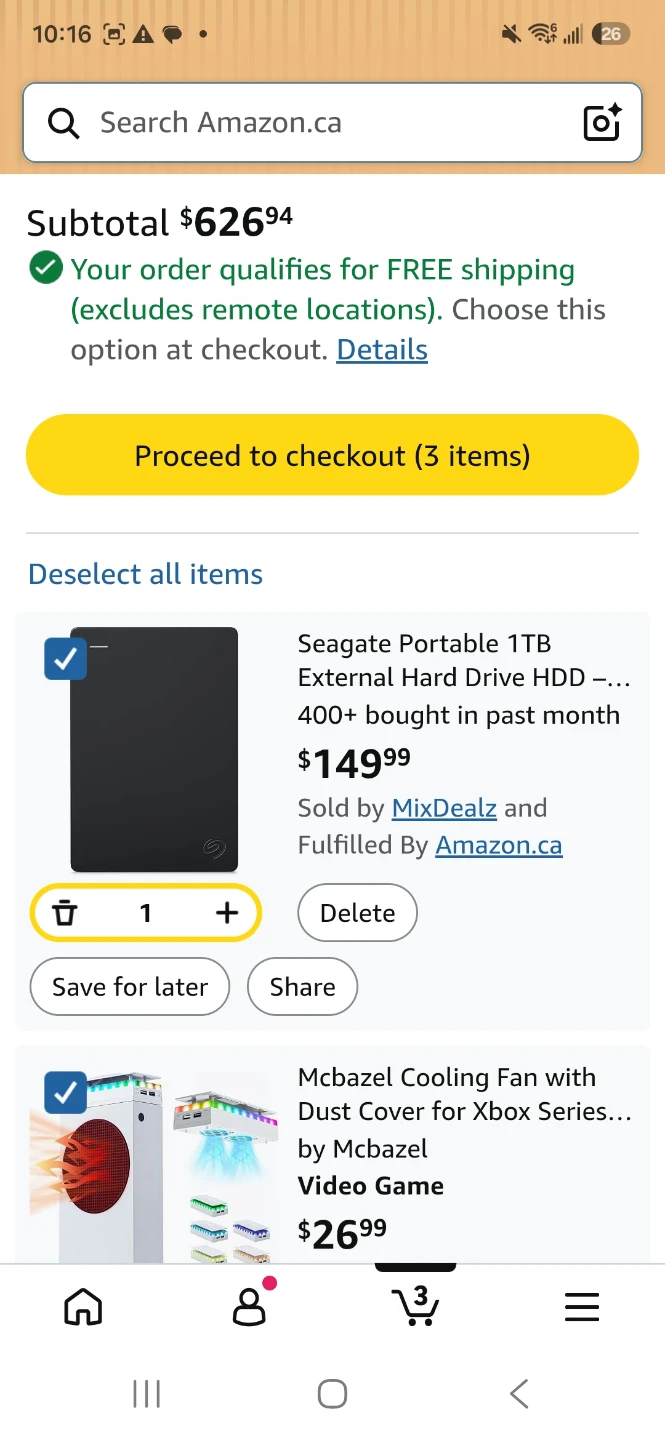Save Seagate drive for later
This screenshot has width=665, height=1440.
(x=130, y=987)
